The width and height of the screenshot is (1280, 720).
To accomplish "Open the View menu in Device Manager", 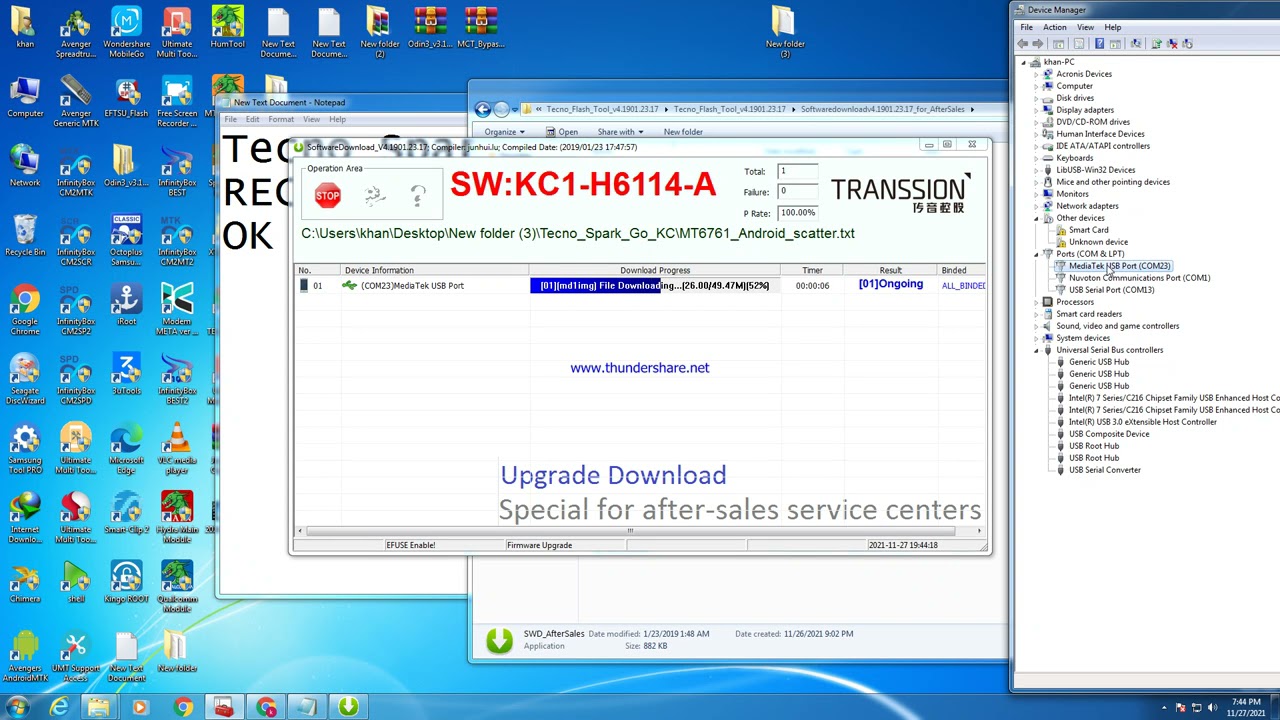I will point(1085,27).
